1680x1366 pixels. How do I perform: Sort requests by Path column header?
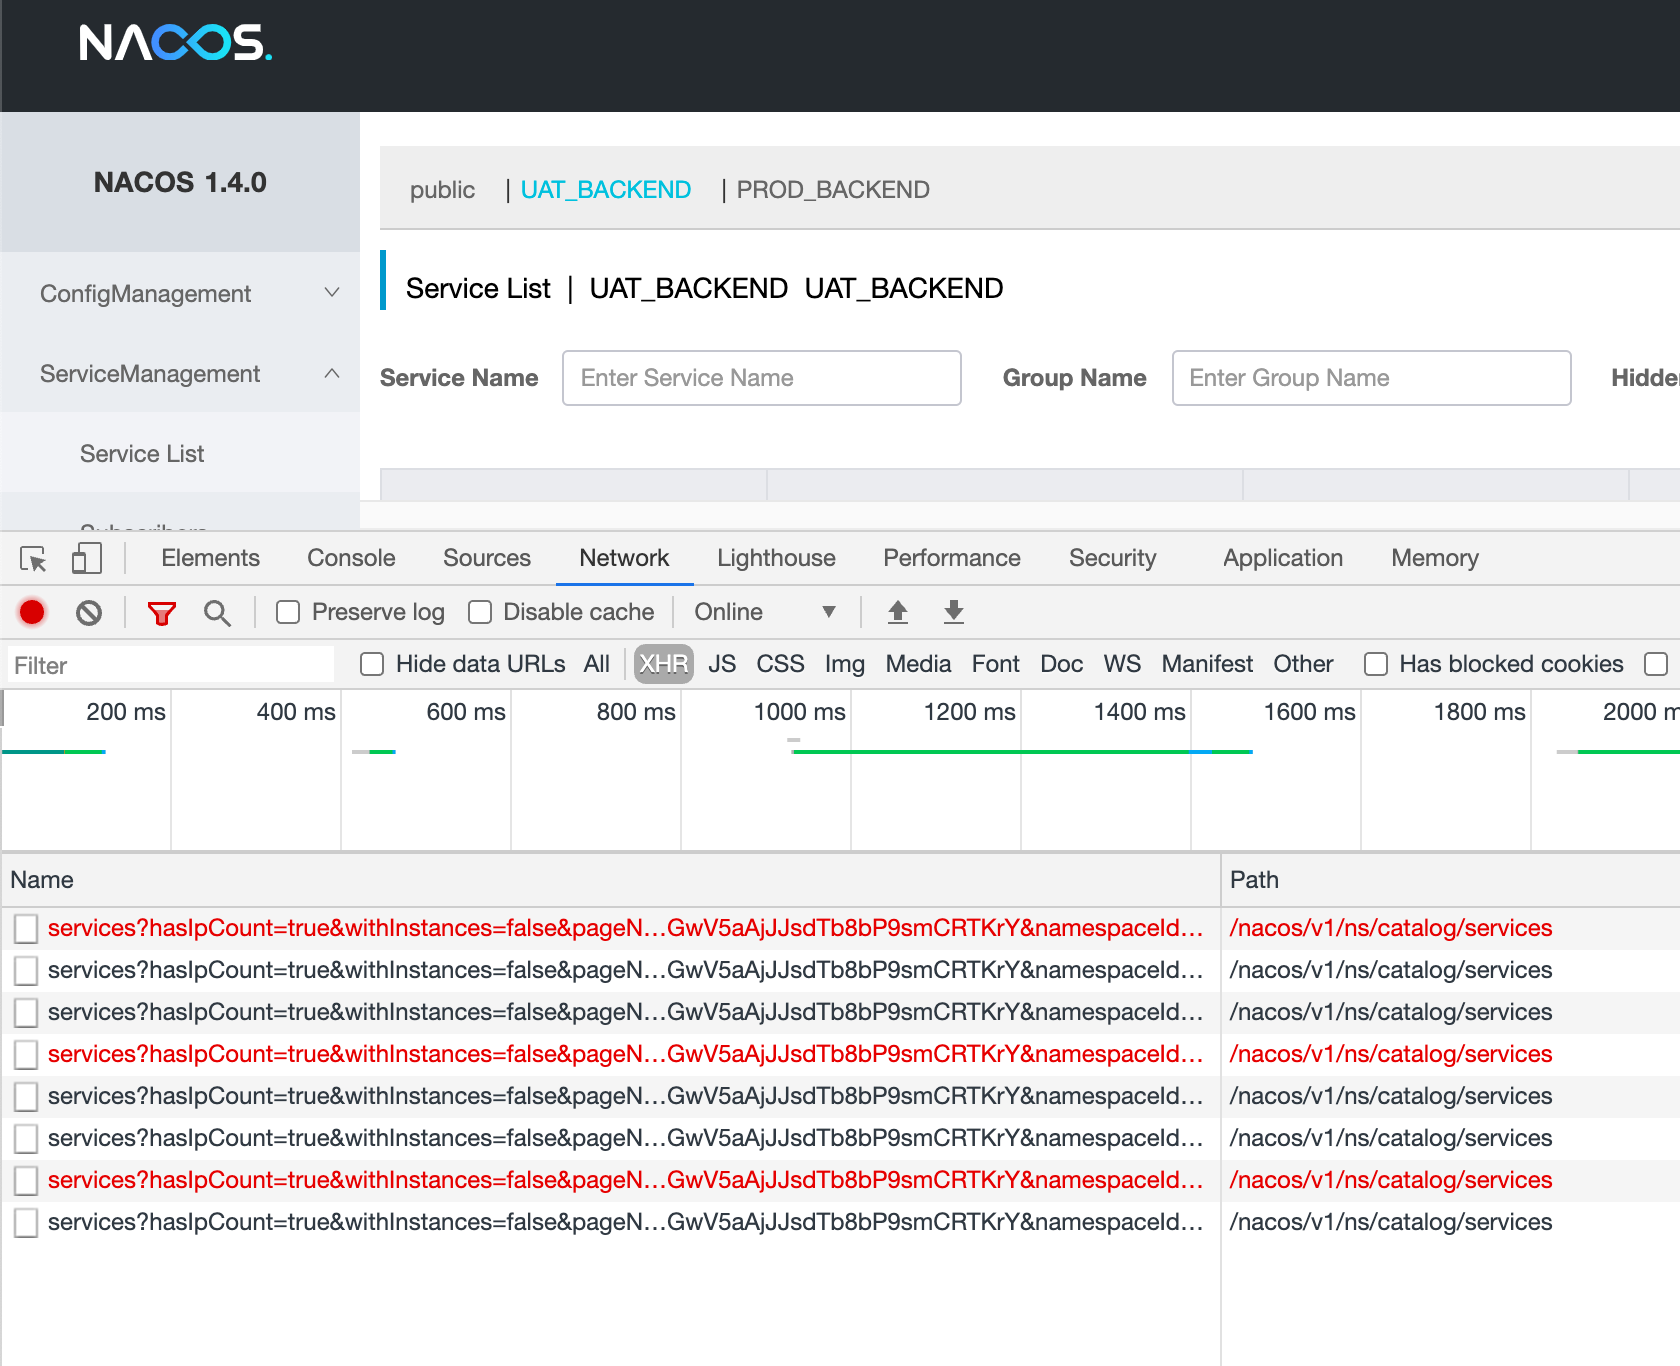pos(1450,880)
